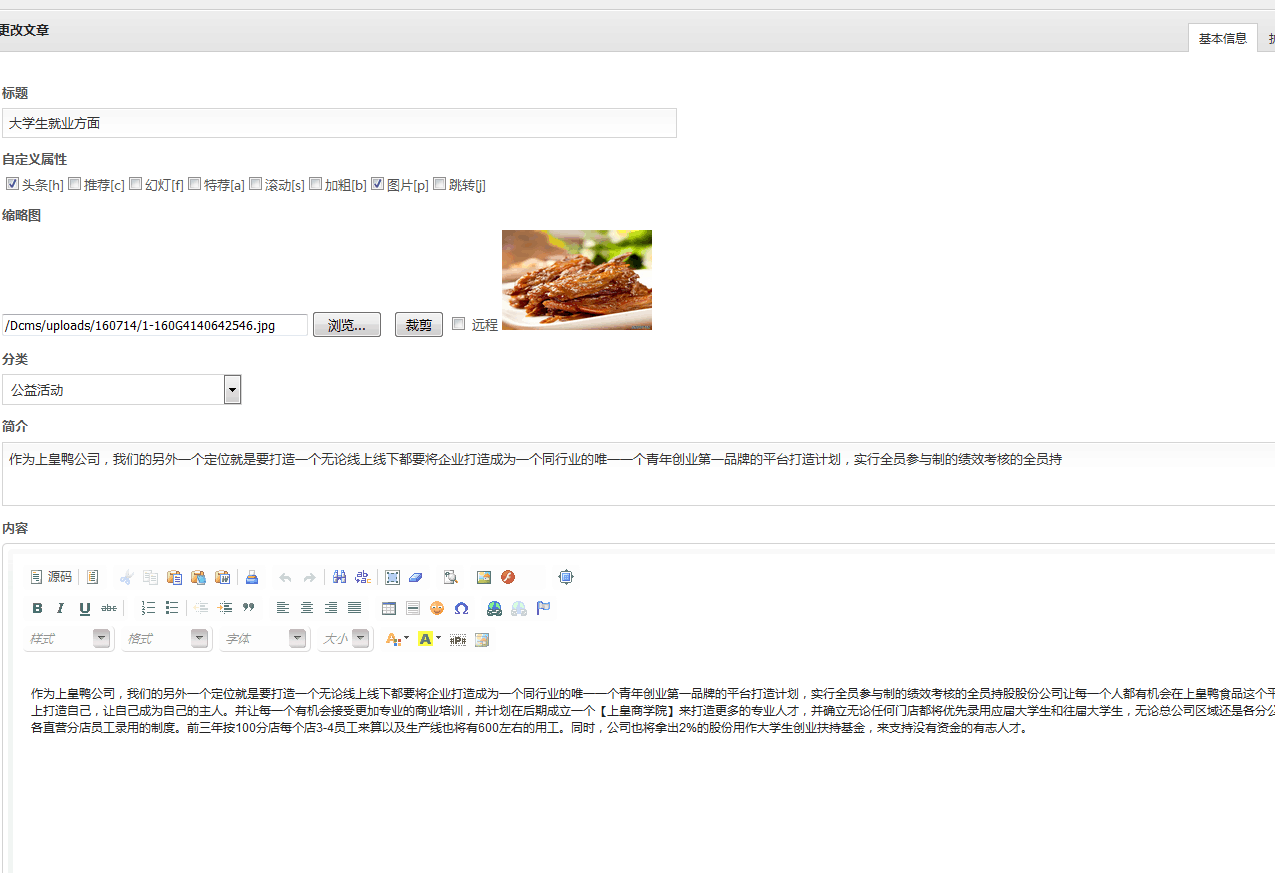
Task: Open the 格式 format dropdown
Action: tap(166, 638)
